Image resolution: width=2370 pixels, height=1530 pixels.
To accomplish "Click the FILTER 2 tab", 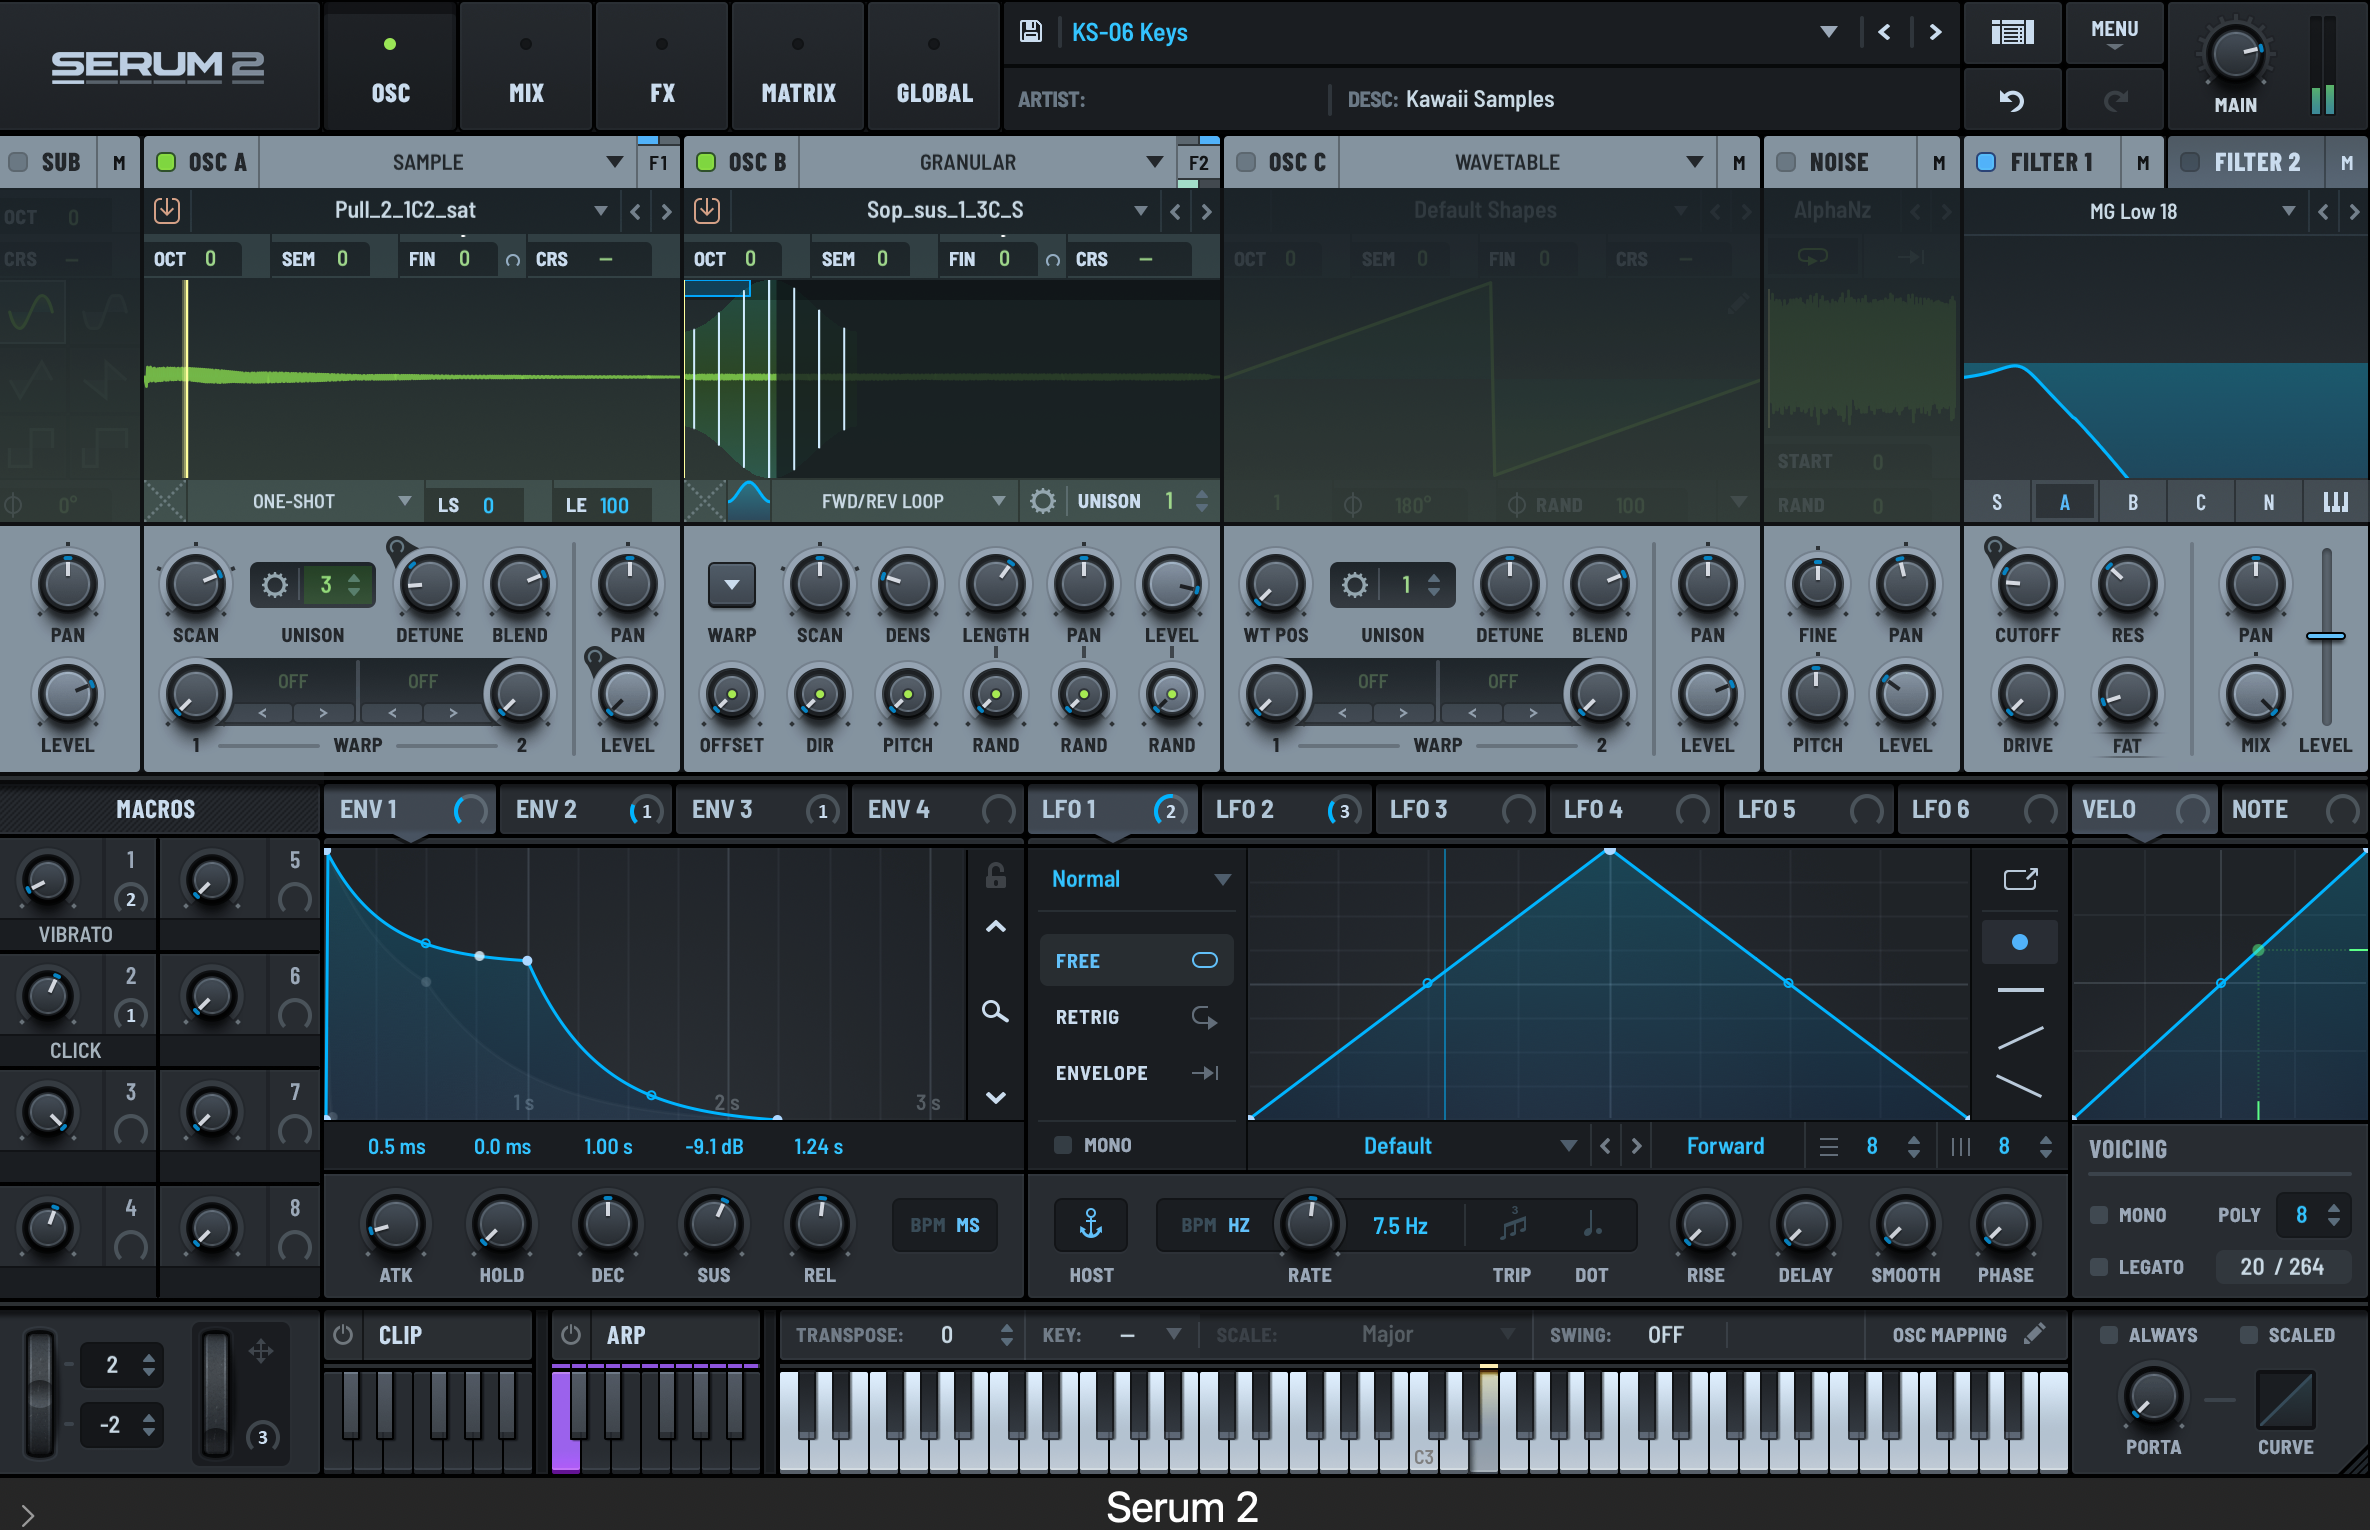I will point(2246,162).
